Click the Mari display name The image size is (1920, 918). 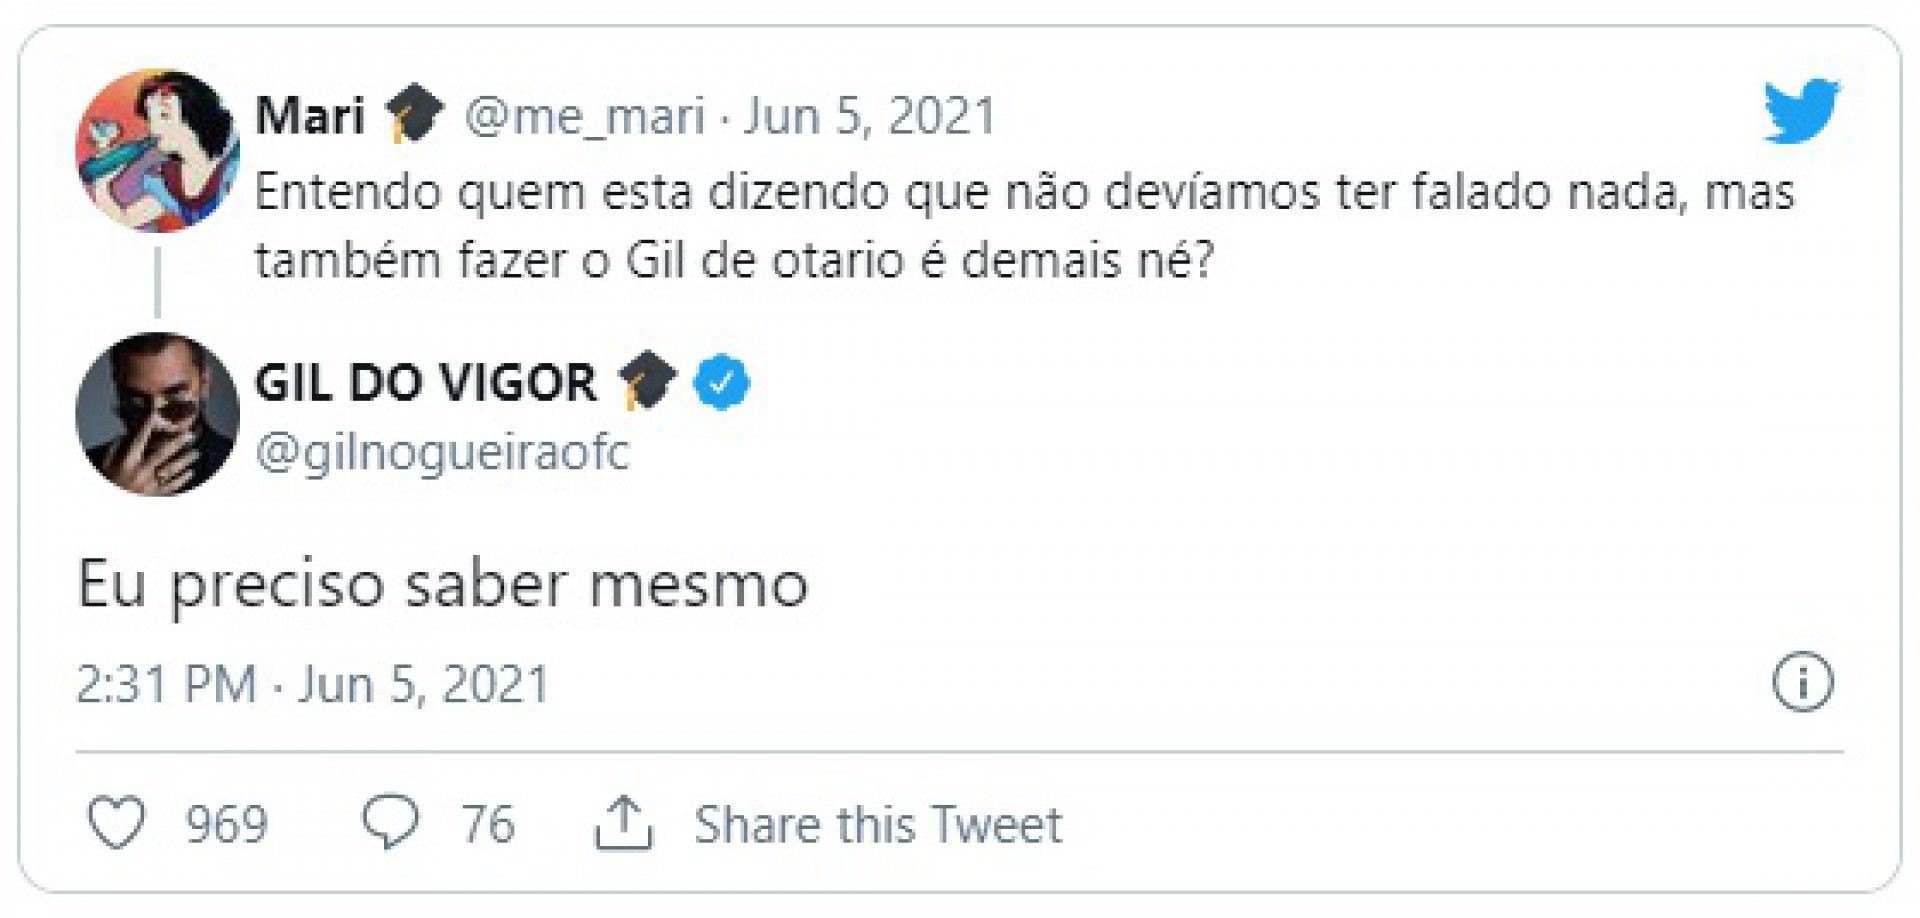pyautogui.click(x=309, y=116)
